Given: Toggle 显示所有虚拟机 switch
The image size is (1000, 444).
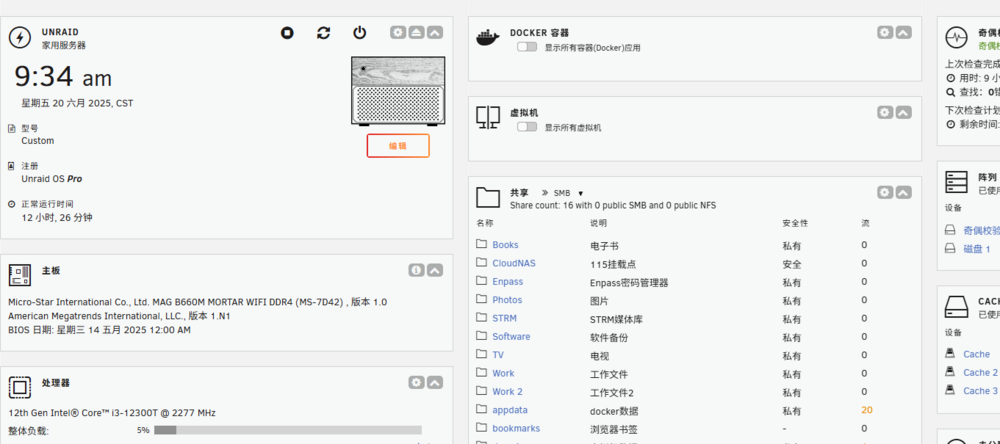Looking at the screenshot, I should [x=527, y=127].
